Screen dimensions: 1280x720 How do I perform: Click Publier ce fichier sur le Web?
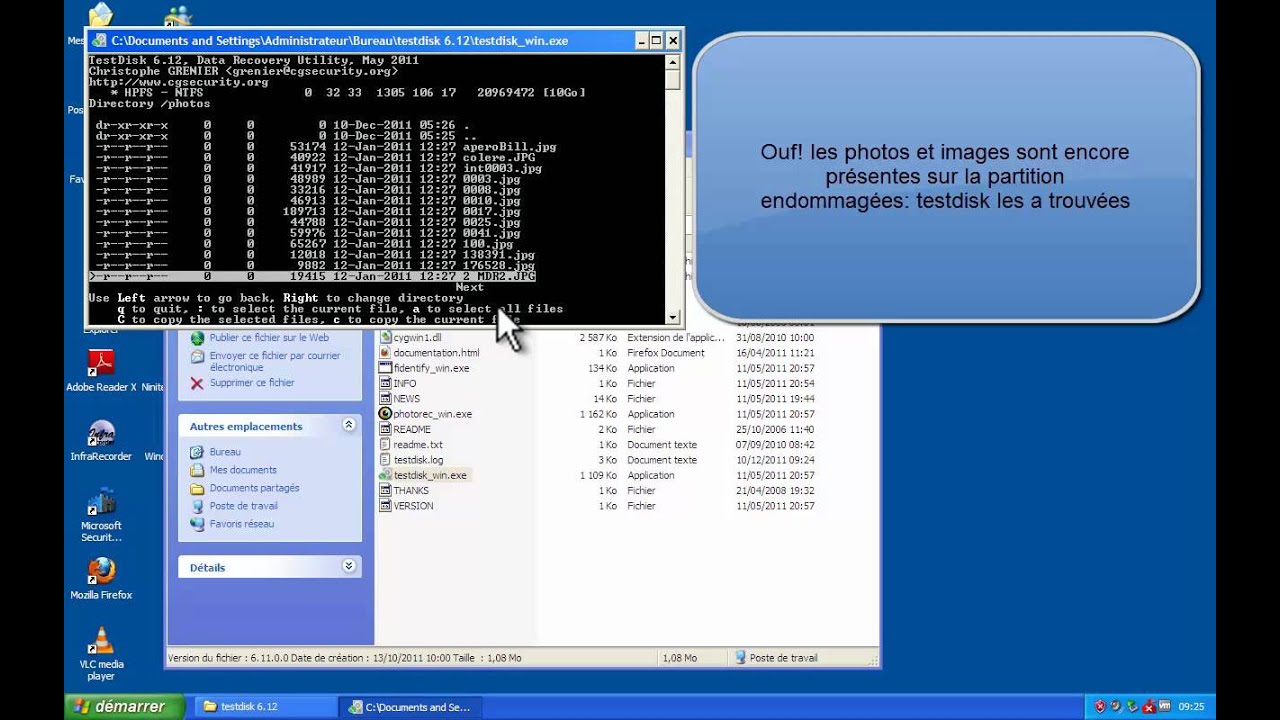269,338
